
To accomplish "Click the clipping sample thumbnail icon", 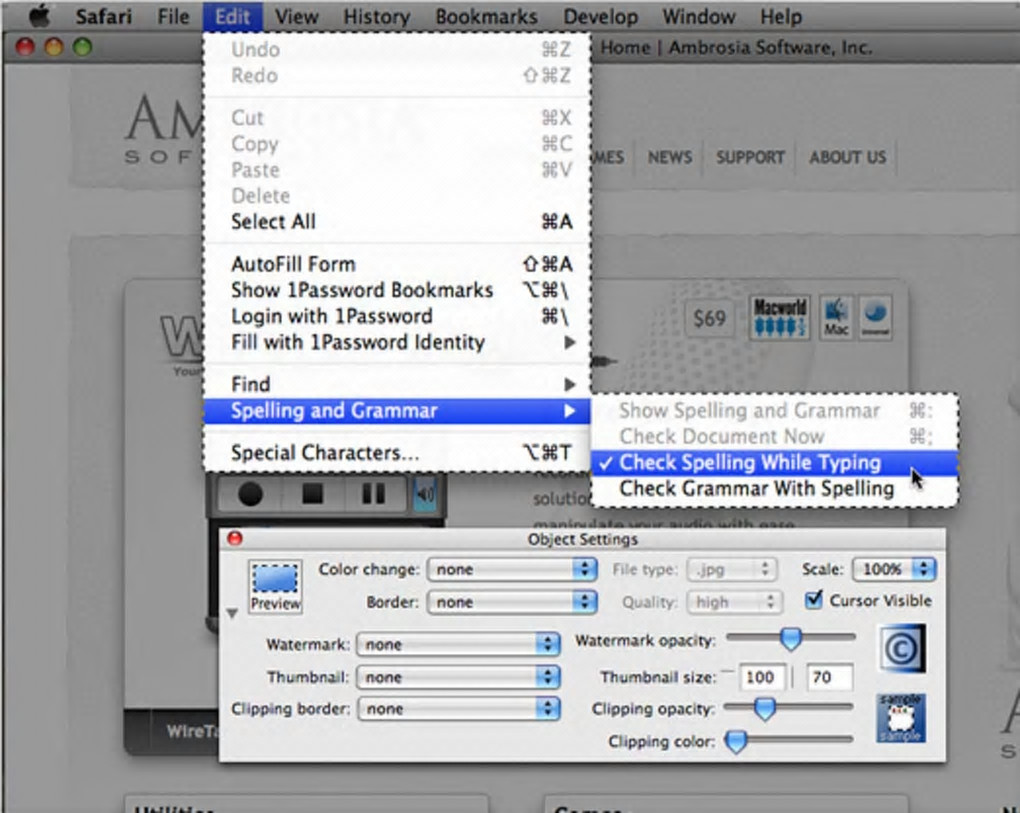I will 901,718.
